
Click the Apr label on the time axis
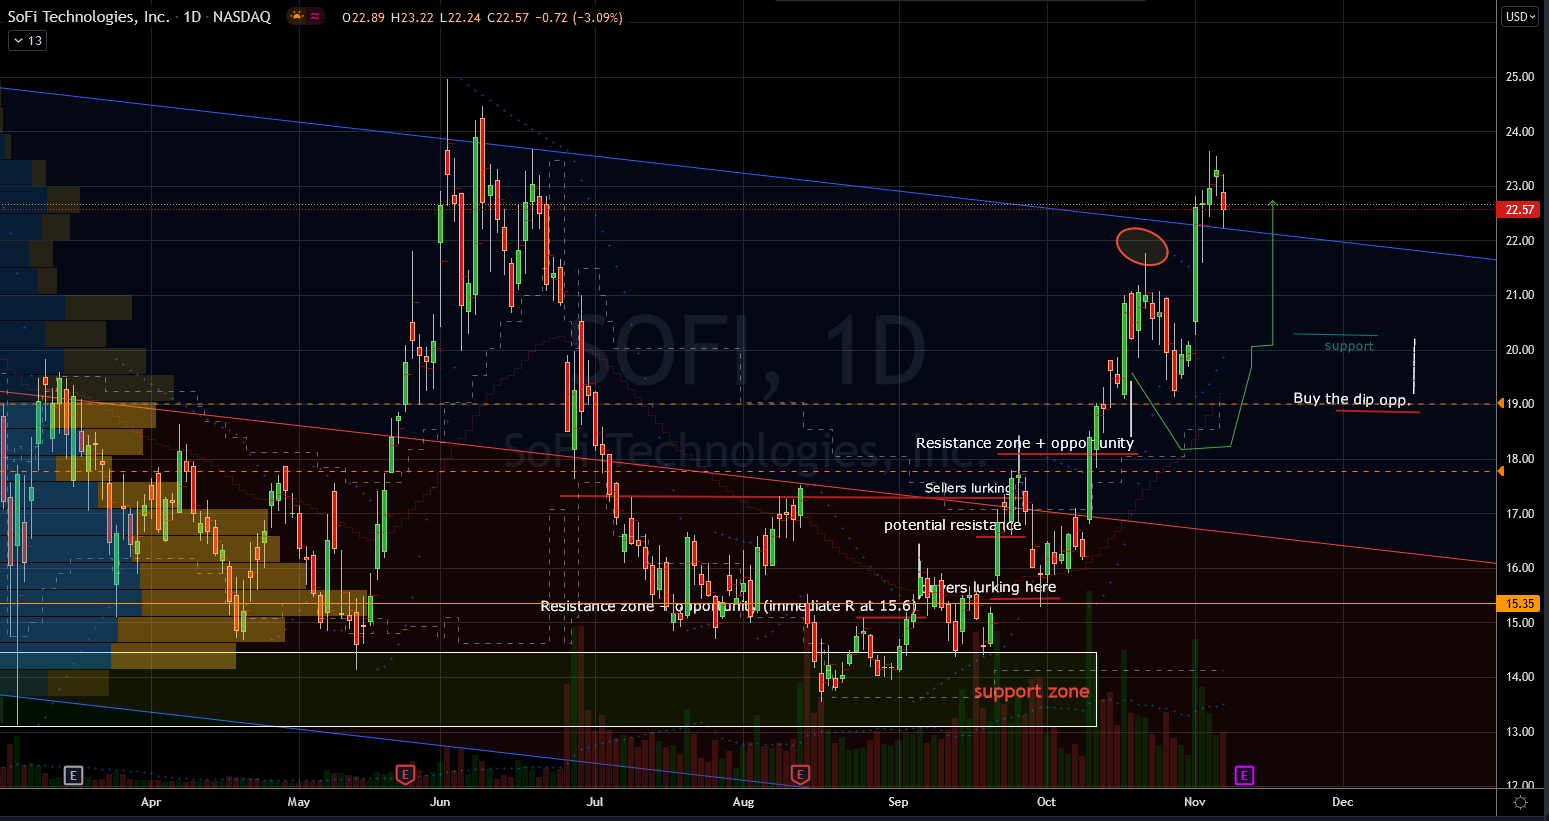point(151,802)
